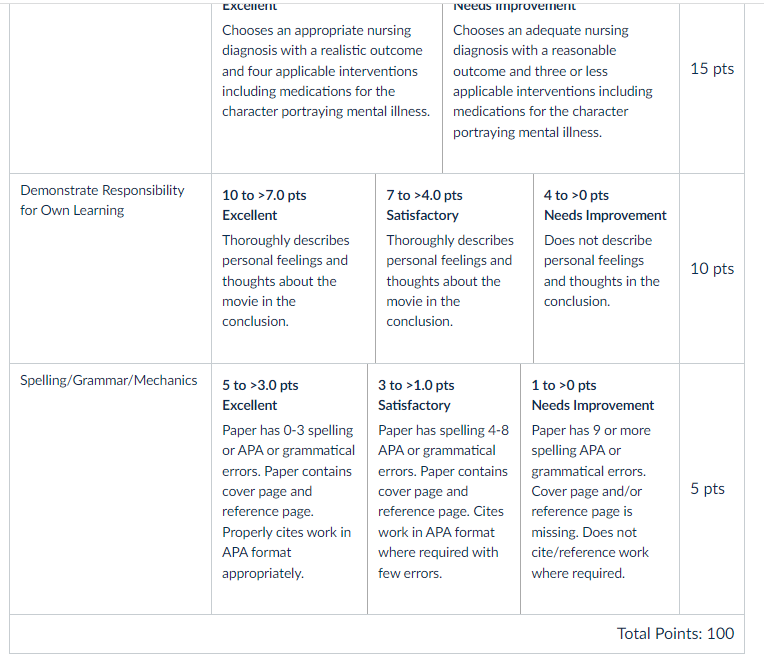
Task: Select the 1 to >0 pts Needs Improvement rating
Action: pos(600,488)
